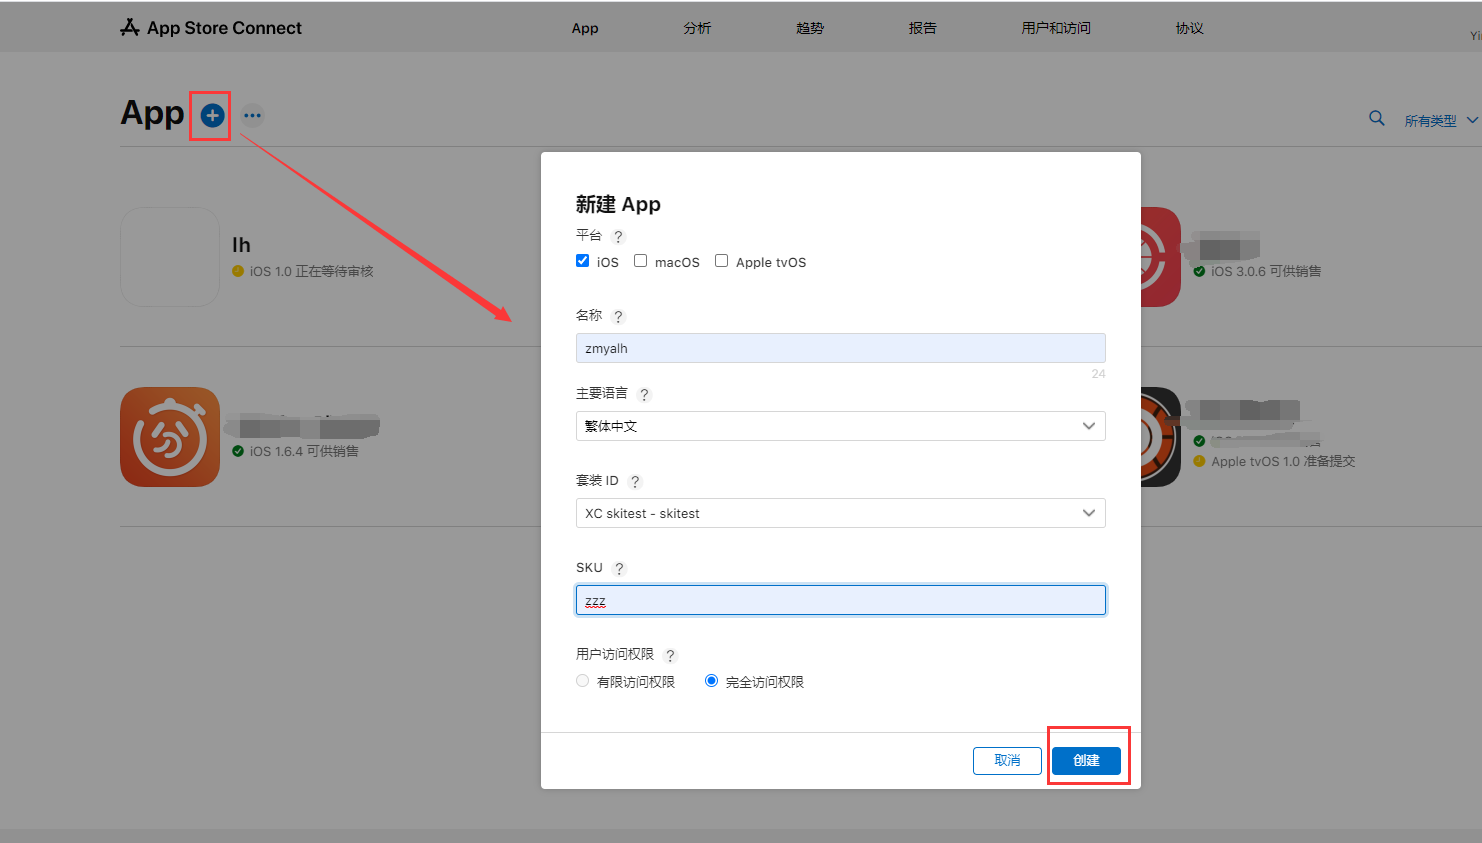The image size is (1482, 843).
Task: Open the ellipsis more-options icon beside App
Action: coord(252,116)
